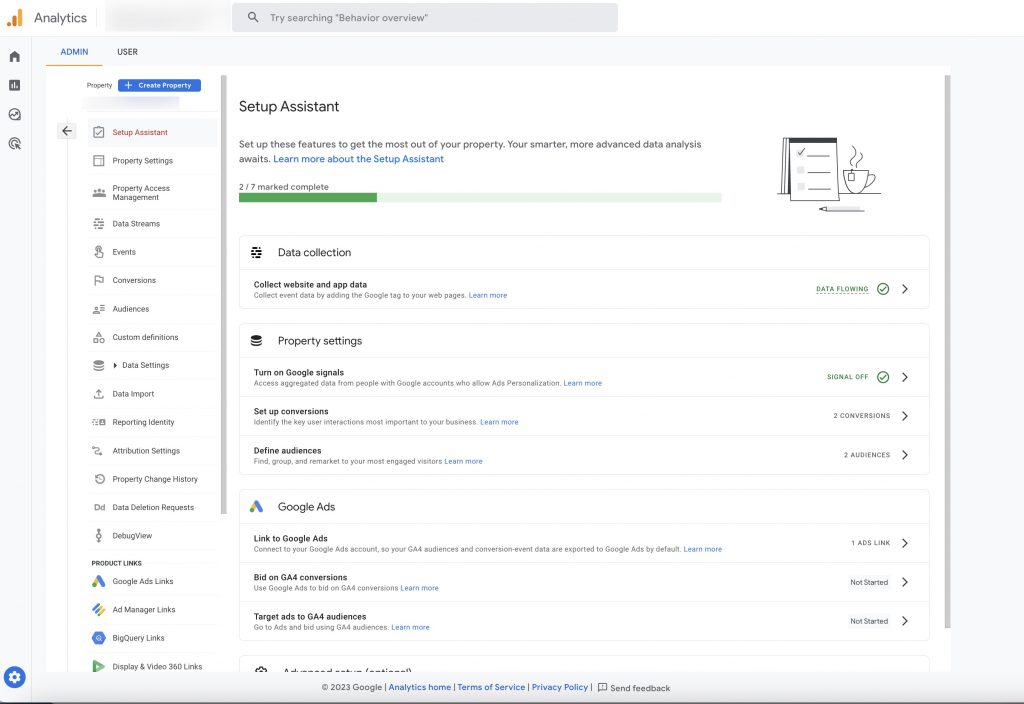The width and height of the screenshot is (1024, 704).
Task: Click the Property Access Management people icon
Action: [99, 193]
